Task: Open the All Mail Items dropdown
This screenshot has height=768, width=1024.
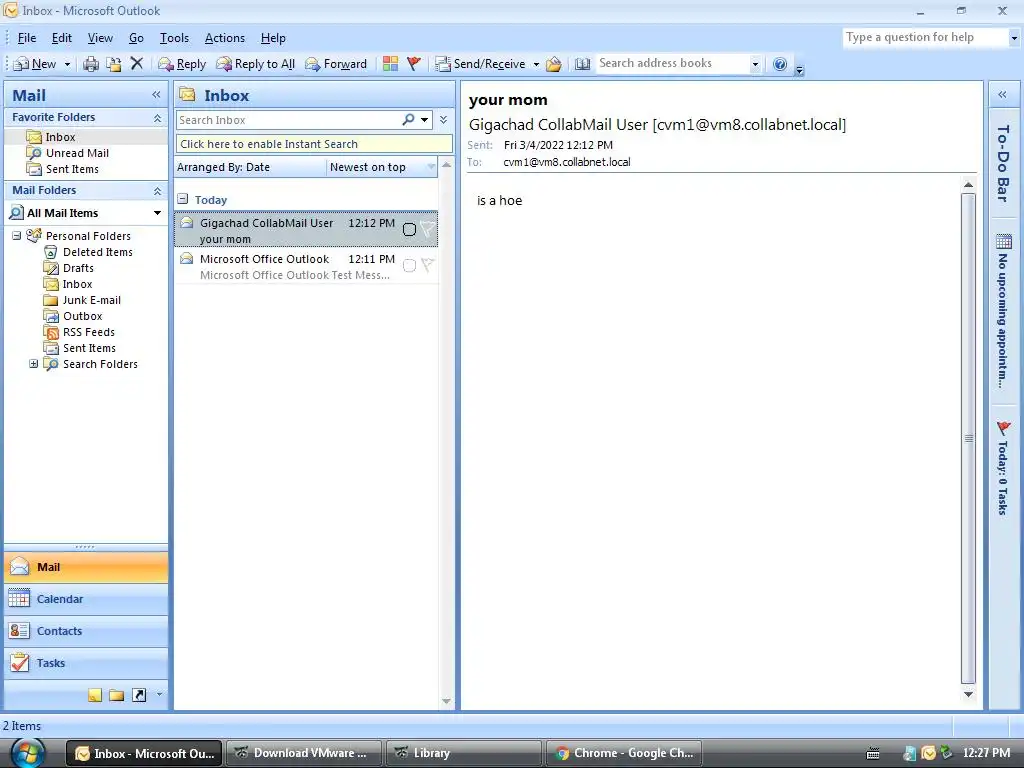Action: coord(157,213)
